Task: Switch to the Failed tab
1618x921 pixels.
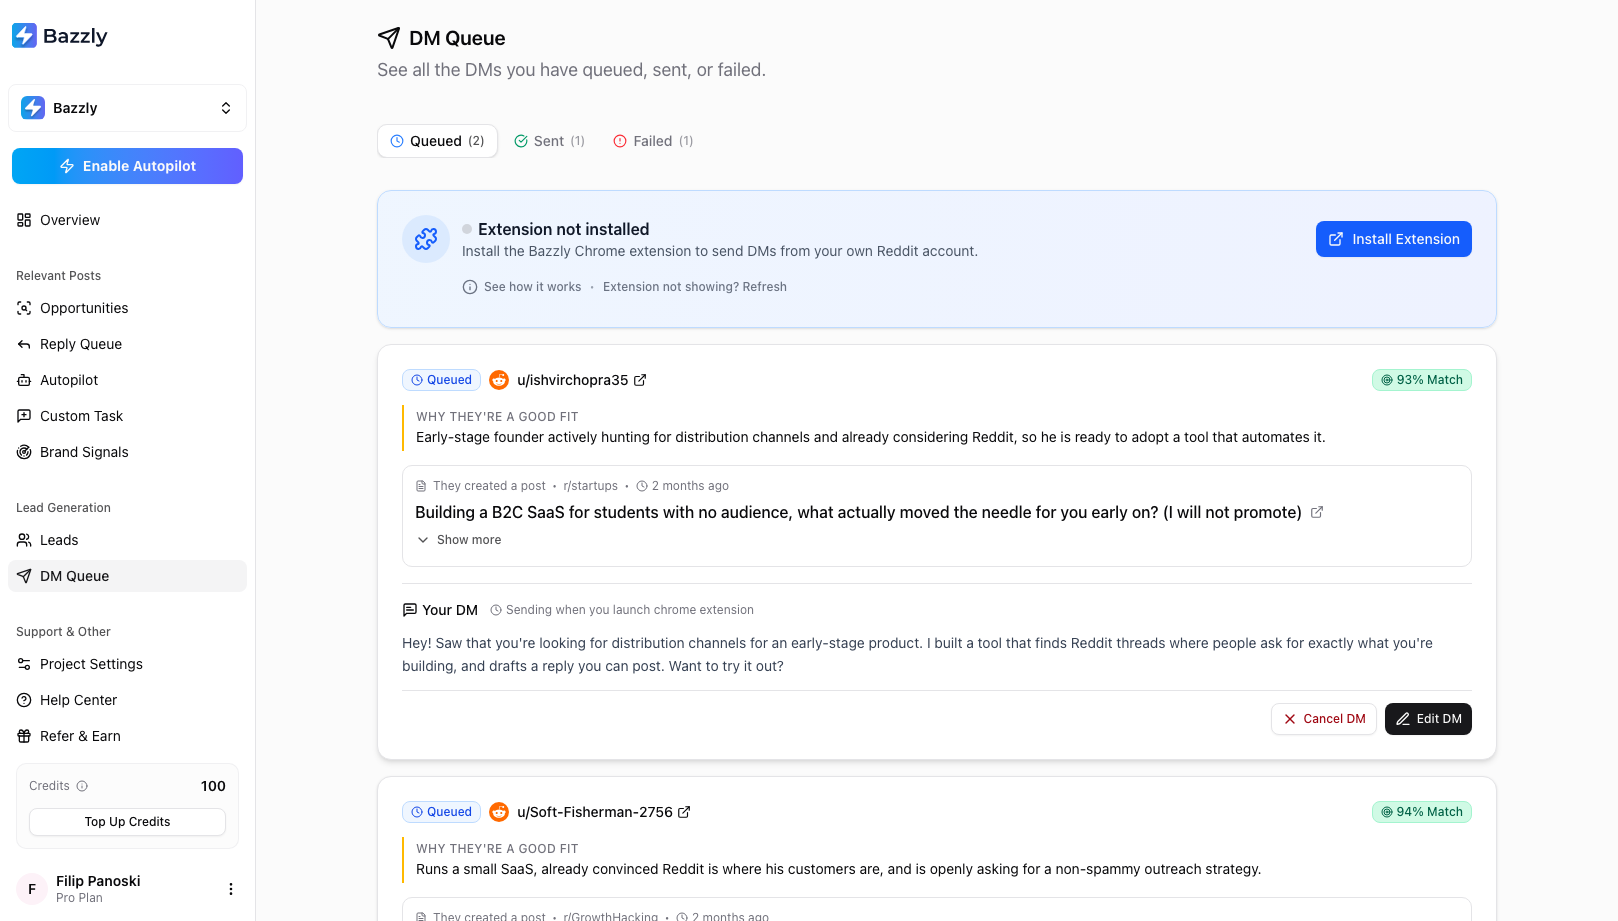Action: [653, 141]
